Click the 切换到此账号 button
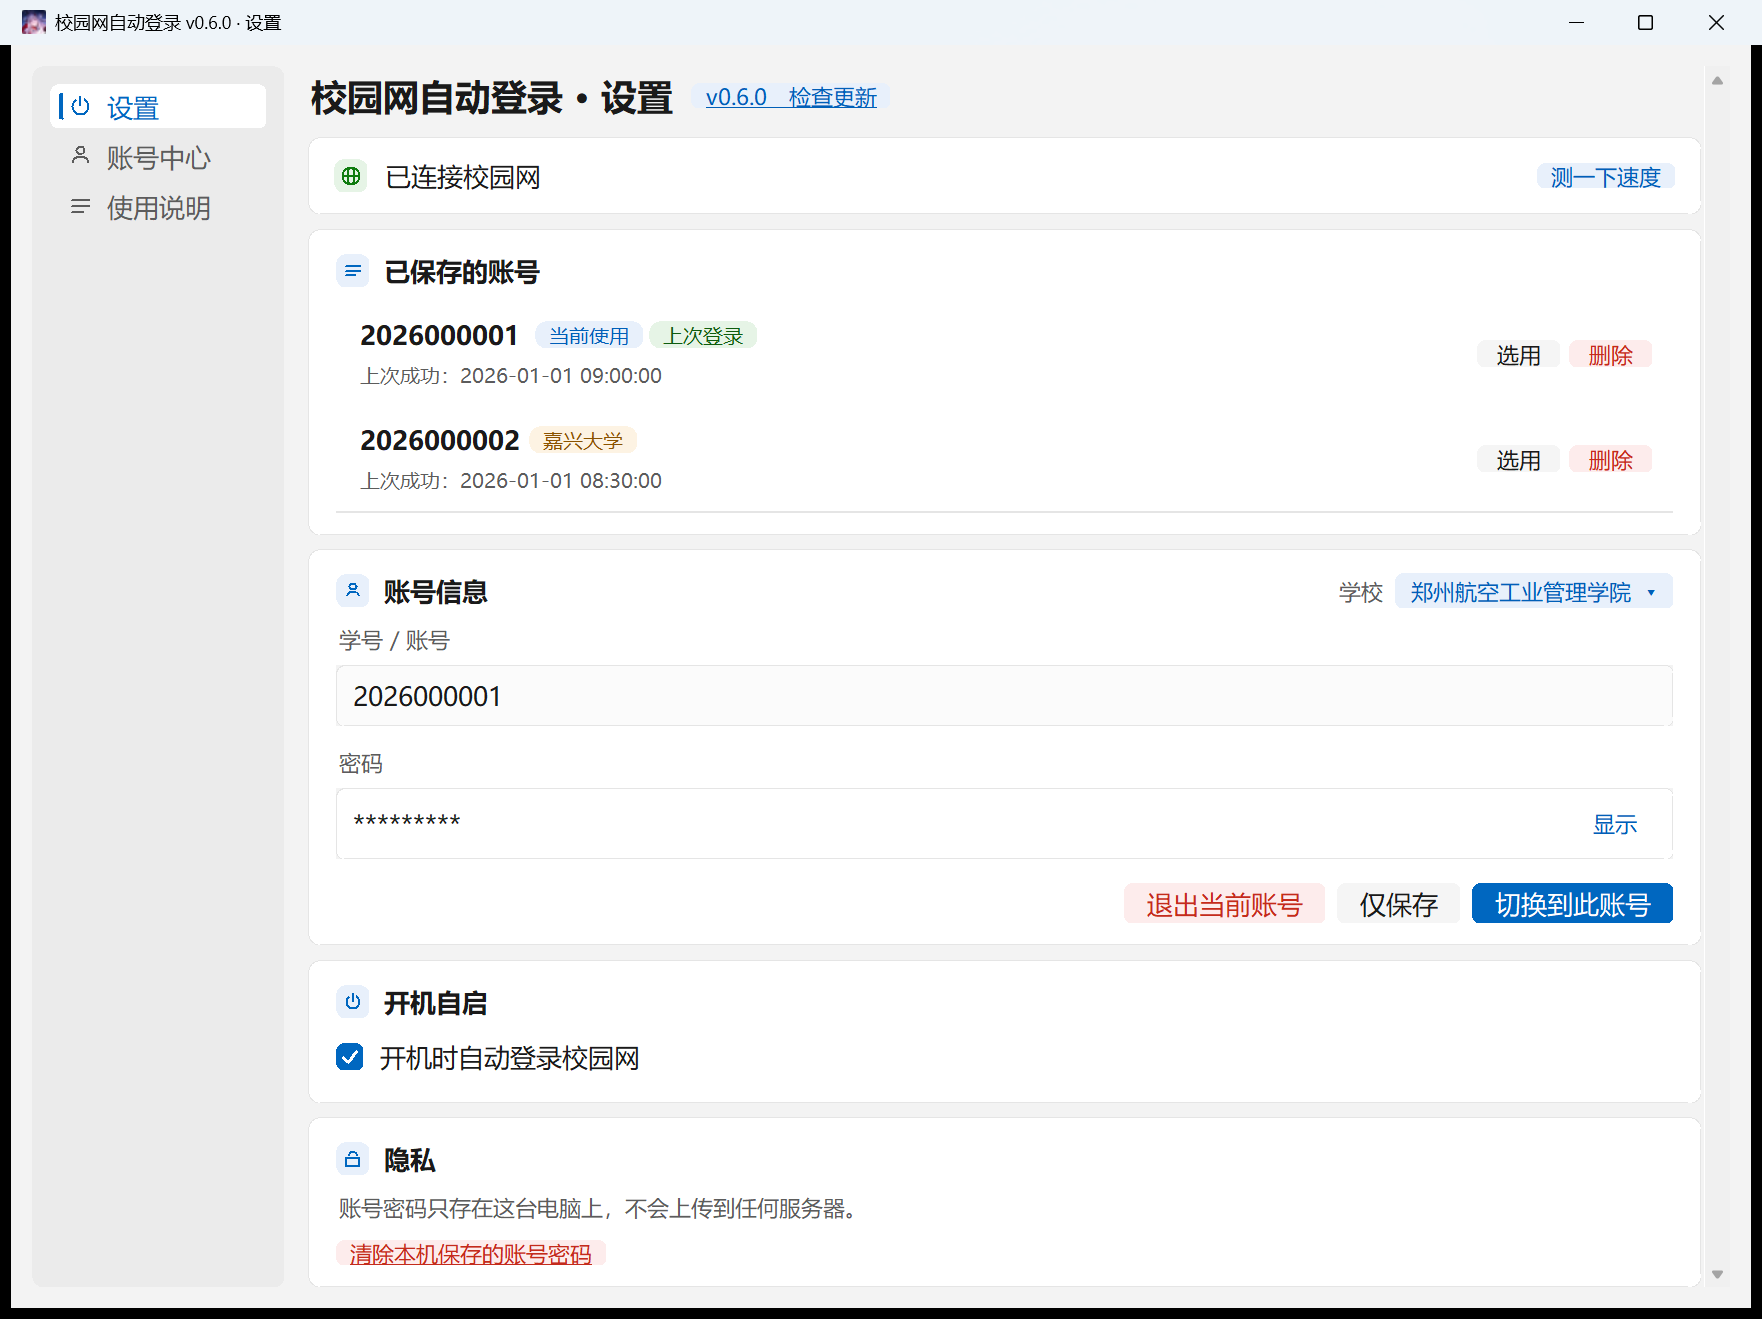 1572,904
